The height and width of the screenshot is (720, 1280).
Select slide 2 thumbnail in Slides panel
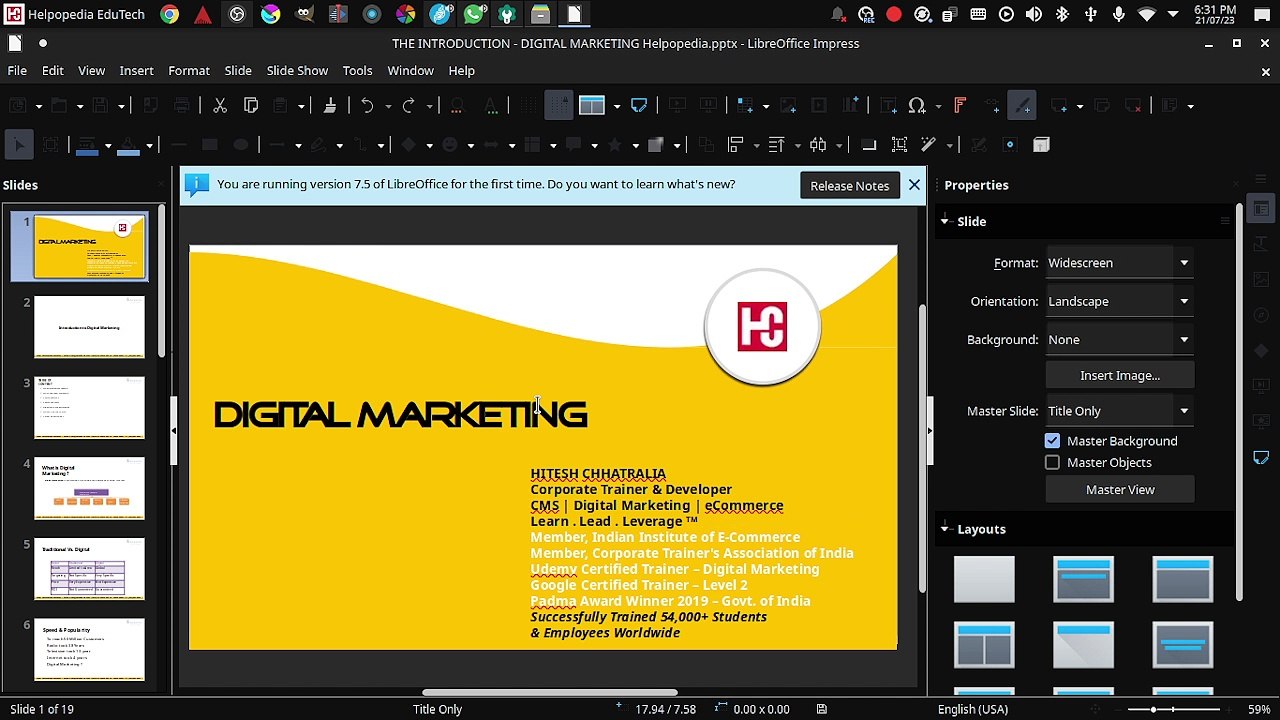(x=89, y=327)
